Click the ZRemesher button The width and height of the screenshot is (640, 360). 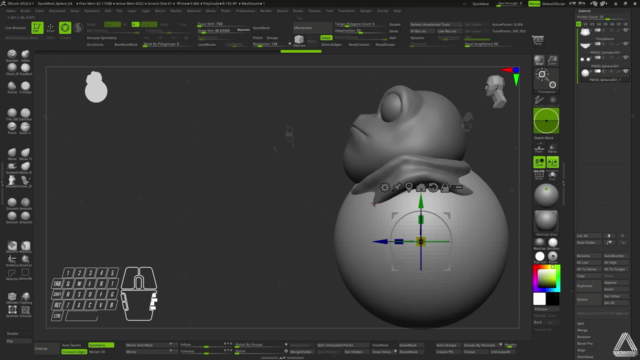pyautogui.click(x=312, y=28)
